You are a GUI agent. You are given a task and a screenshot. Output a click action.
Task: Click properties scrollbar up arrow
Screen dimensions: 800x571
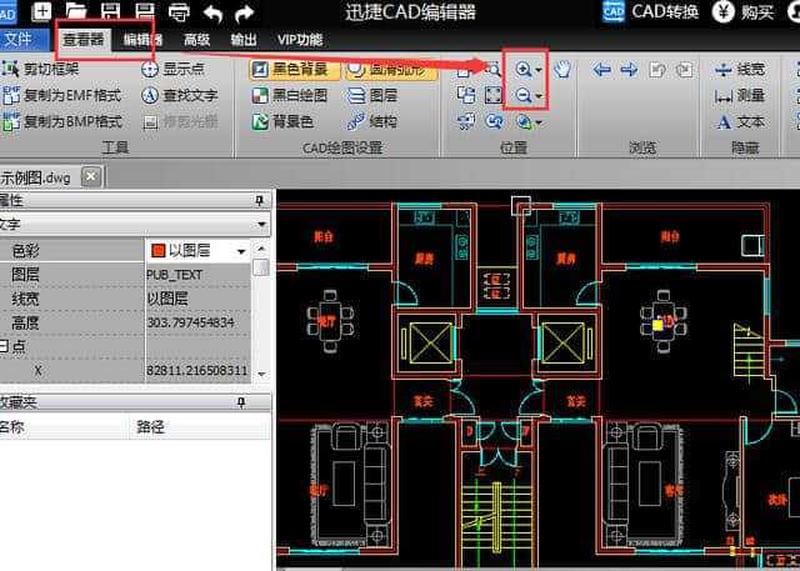point(261,249)
